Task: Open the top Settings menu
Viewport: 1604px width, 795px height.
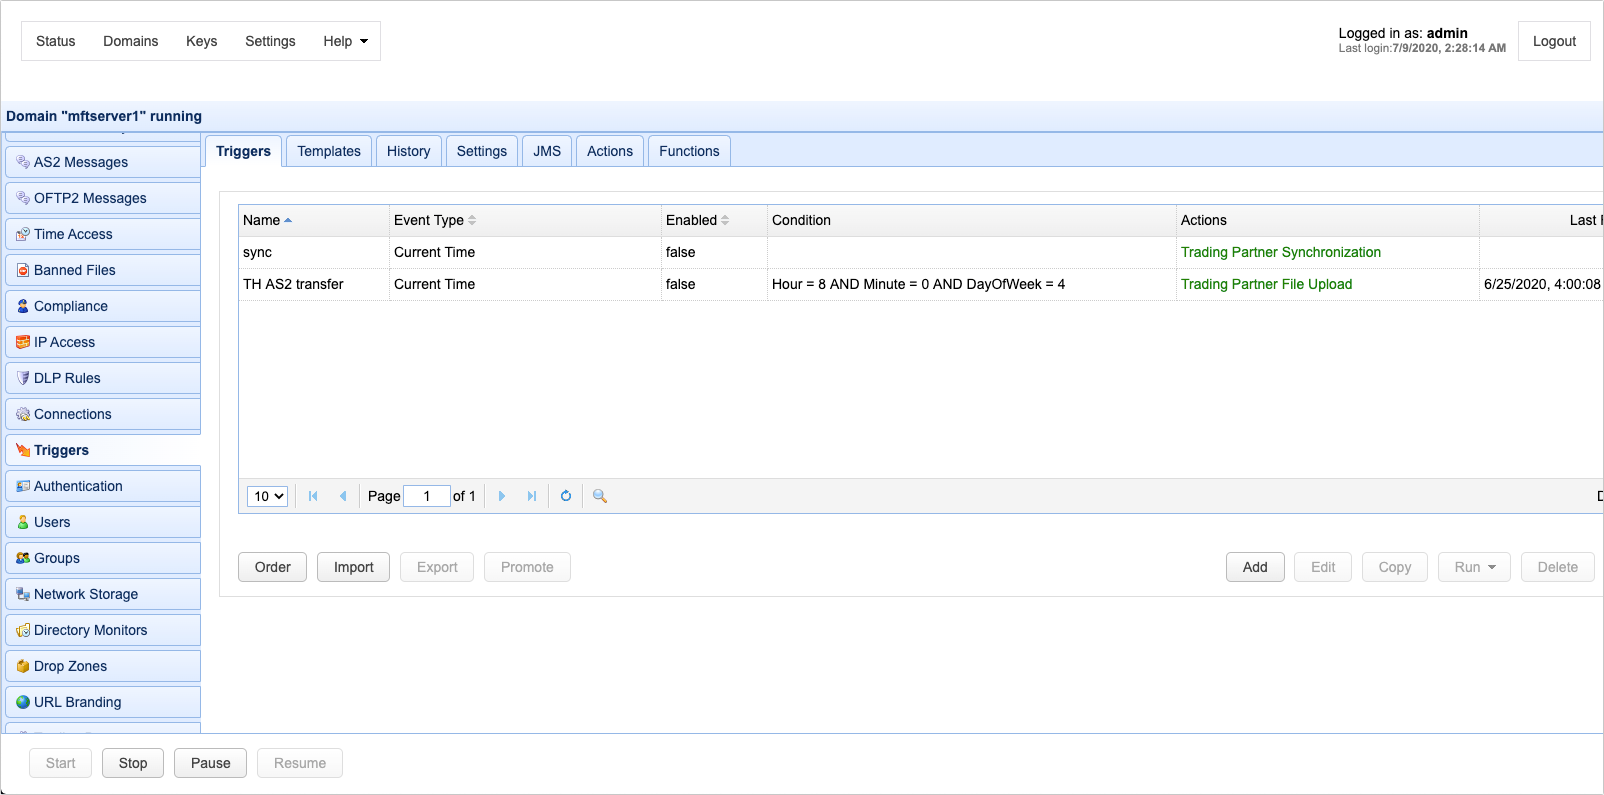Action: pos(270,41)
